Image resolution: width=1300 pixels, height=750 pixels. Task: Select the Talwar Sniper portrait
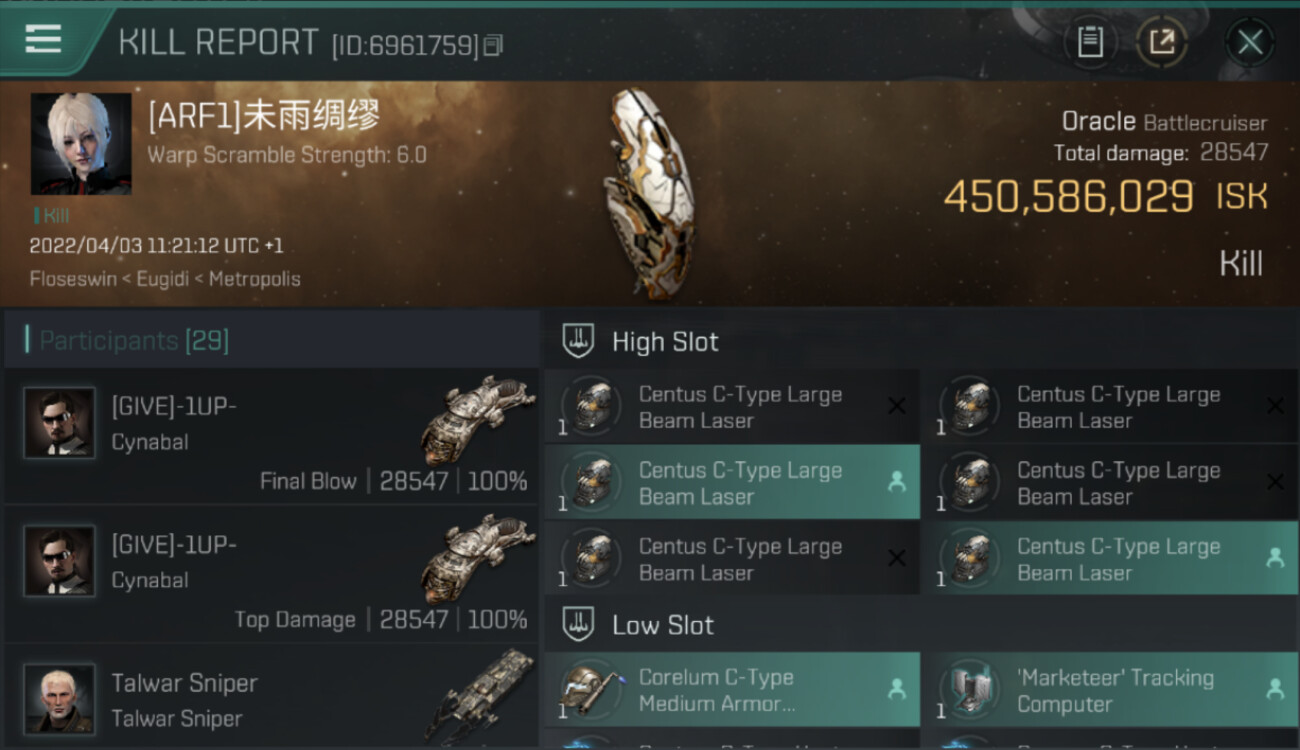[x=59, y=698]
